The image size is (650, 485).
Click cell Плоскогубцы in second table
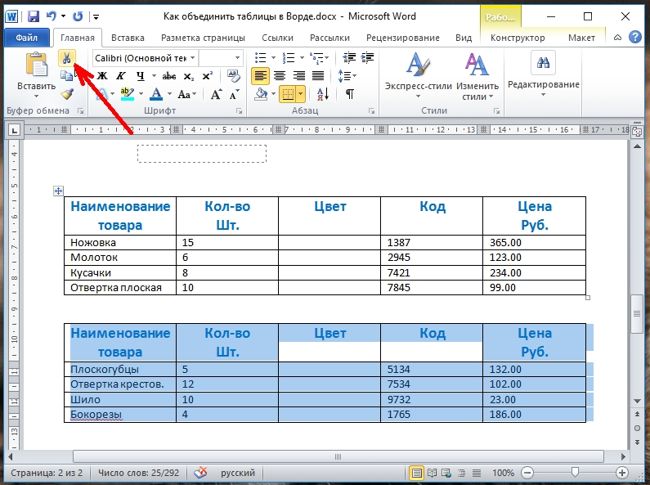coord(120,369)
